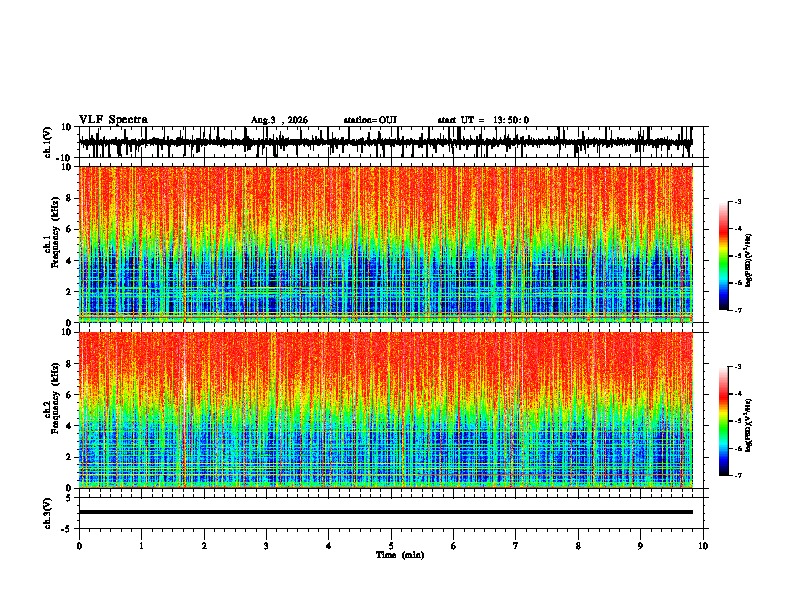
Task: Click the ch.2 colorbar 'log(PSD)(V²/Hz)' label
Action: [x=749, y=426]
